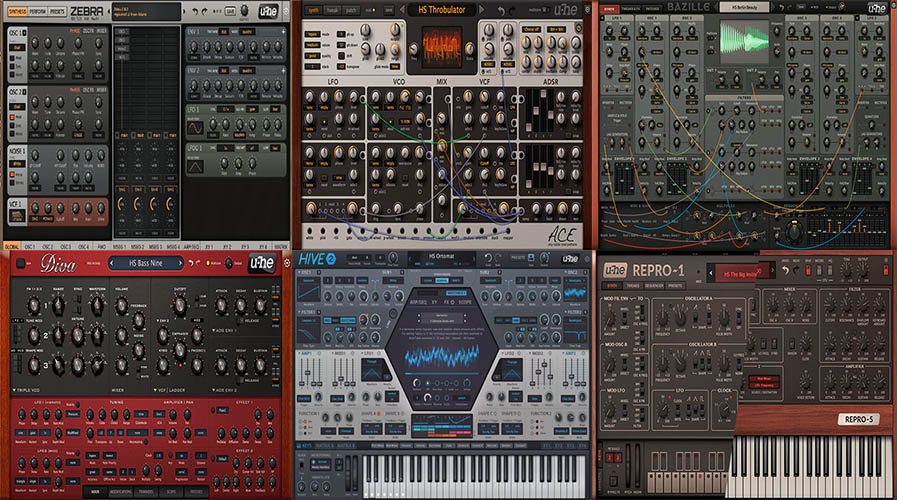Open the gear settings in Zebra's header
This screenshot has width=897, height=500.
pyautogui.click(x=285, y=11)
